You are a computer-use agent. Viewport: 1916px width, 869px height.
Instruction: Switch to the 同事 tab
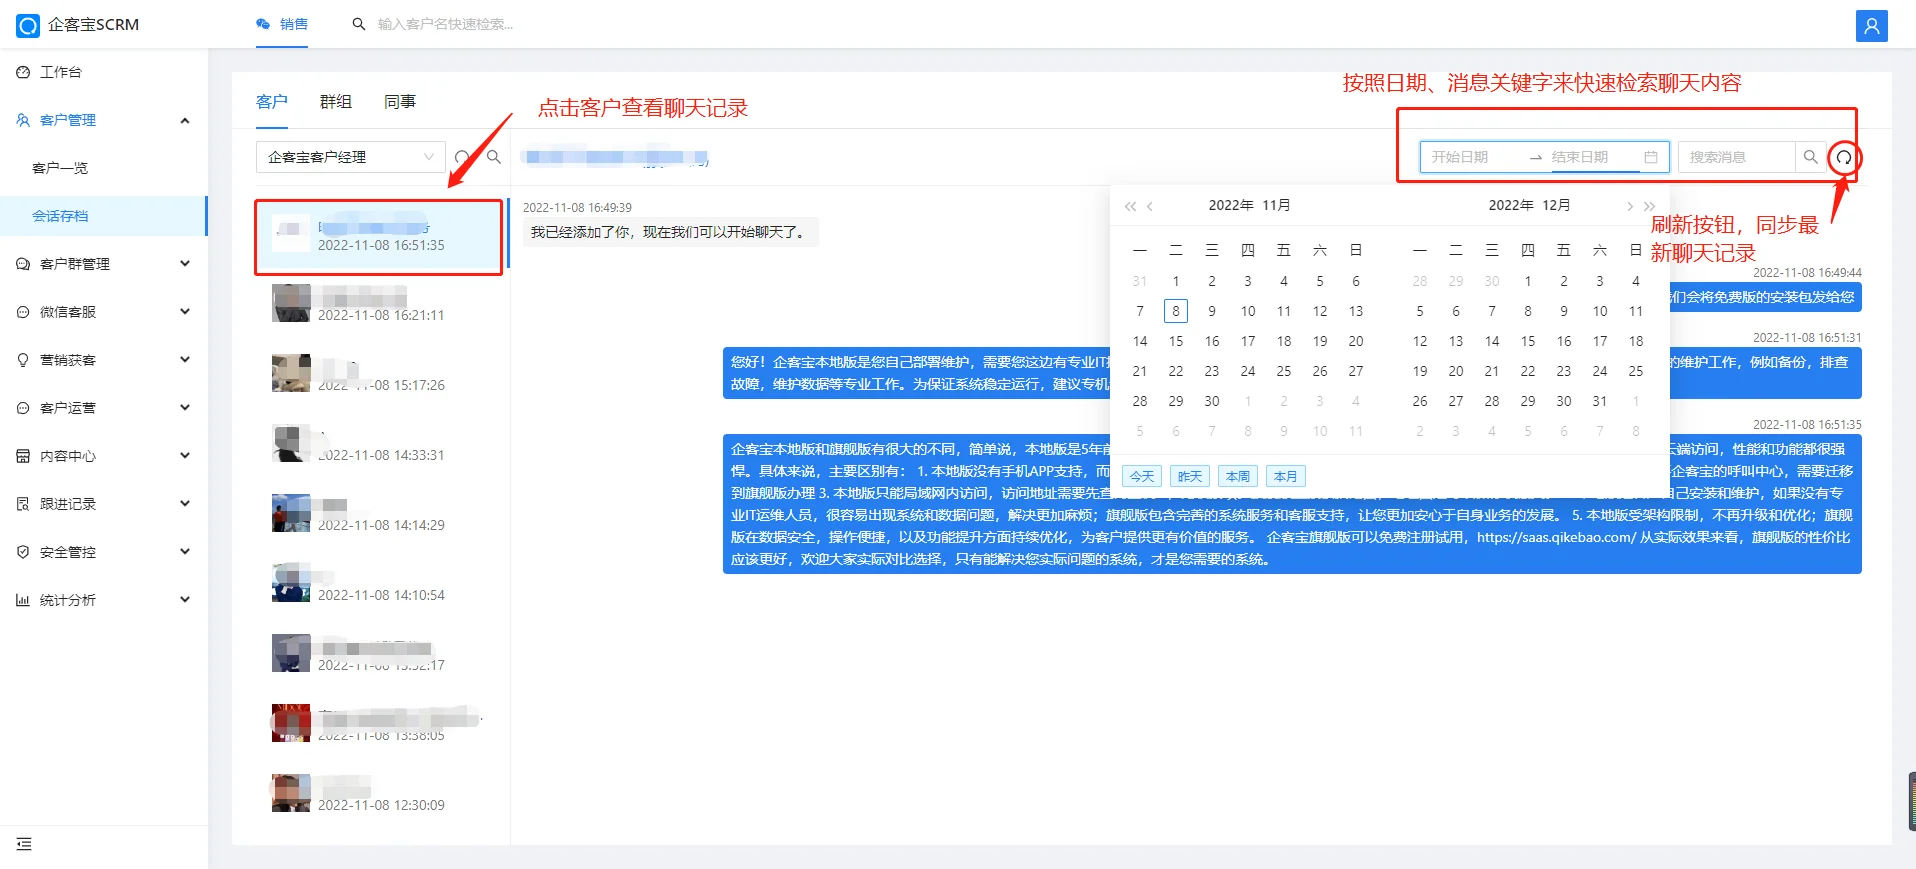[400, 102]
